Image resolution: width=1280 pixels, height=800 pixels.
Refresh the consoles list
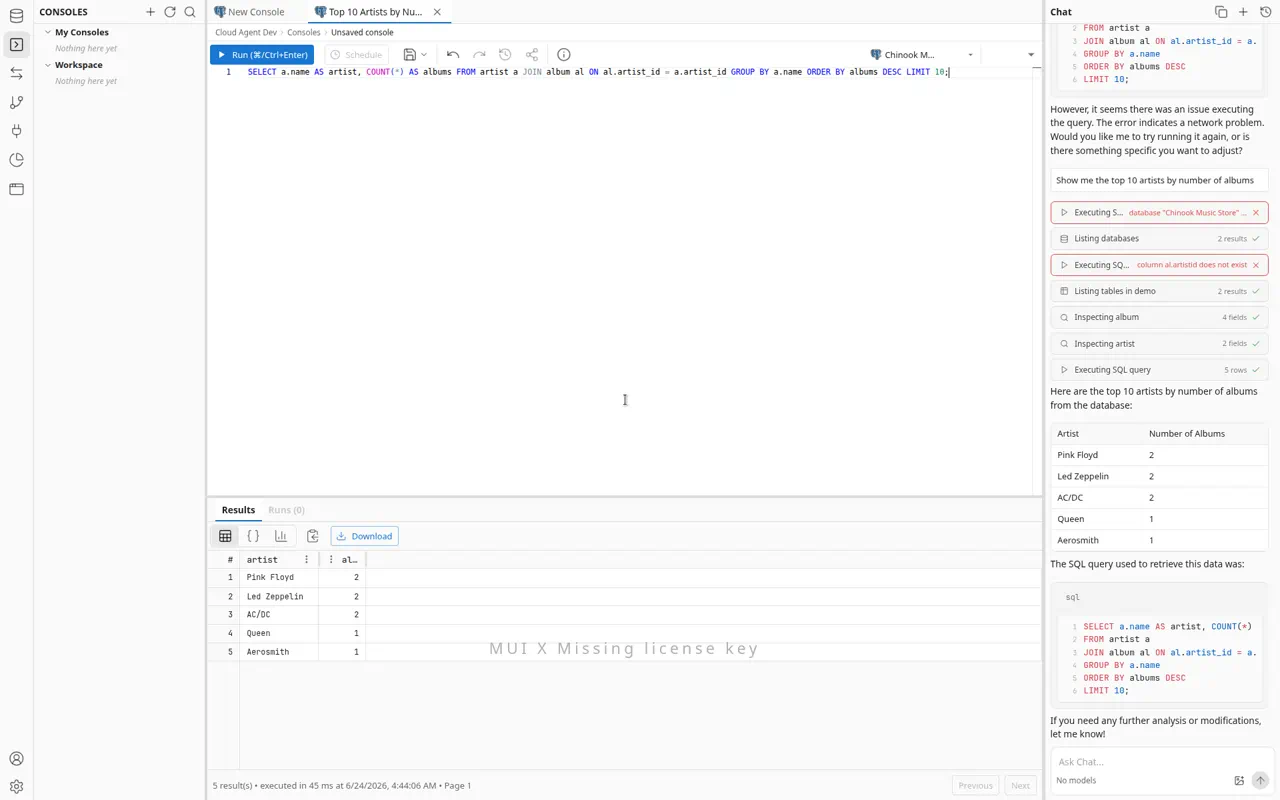(170, 12)
